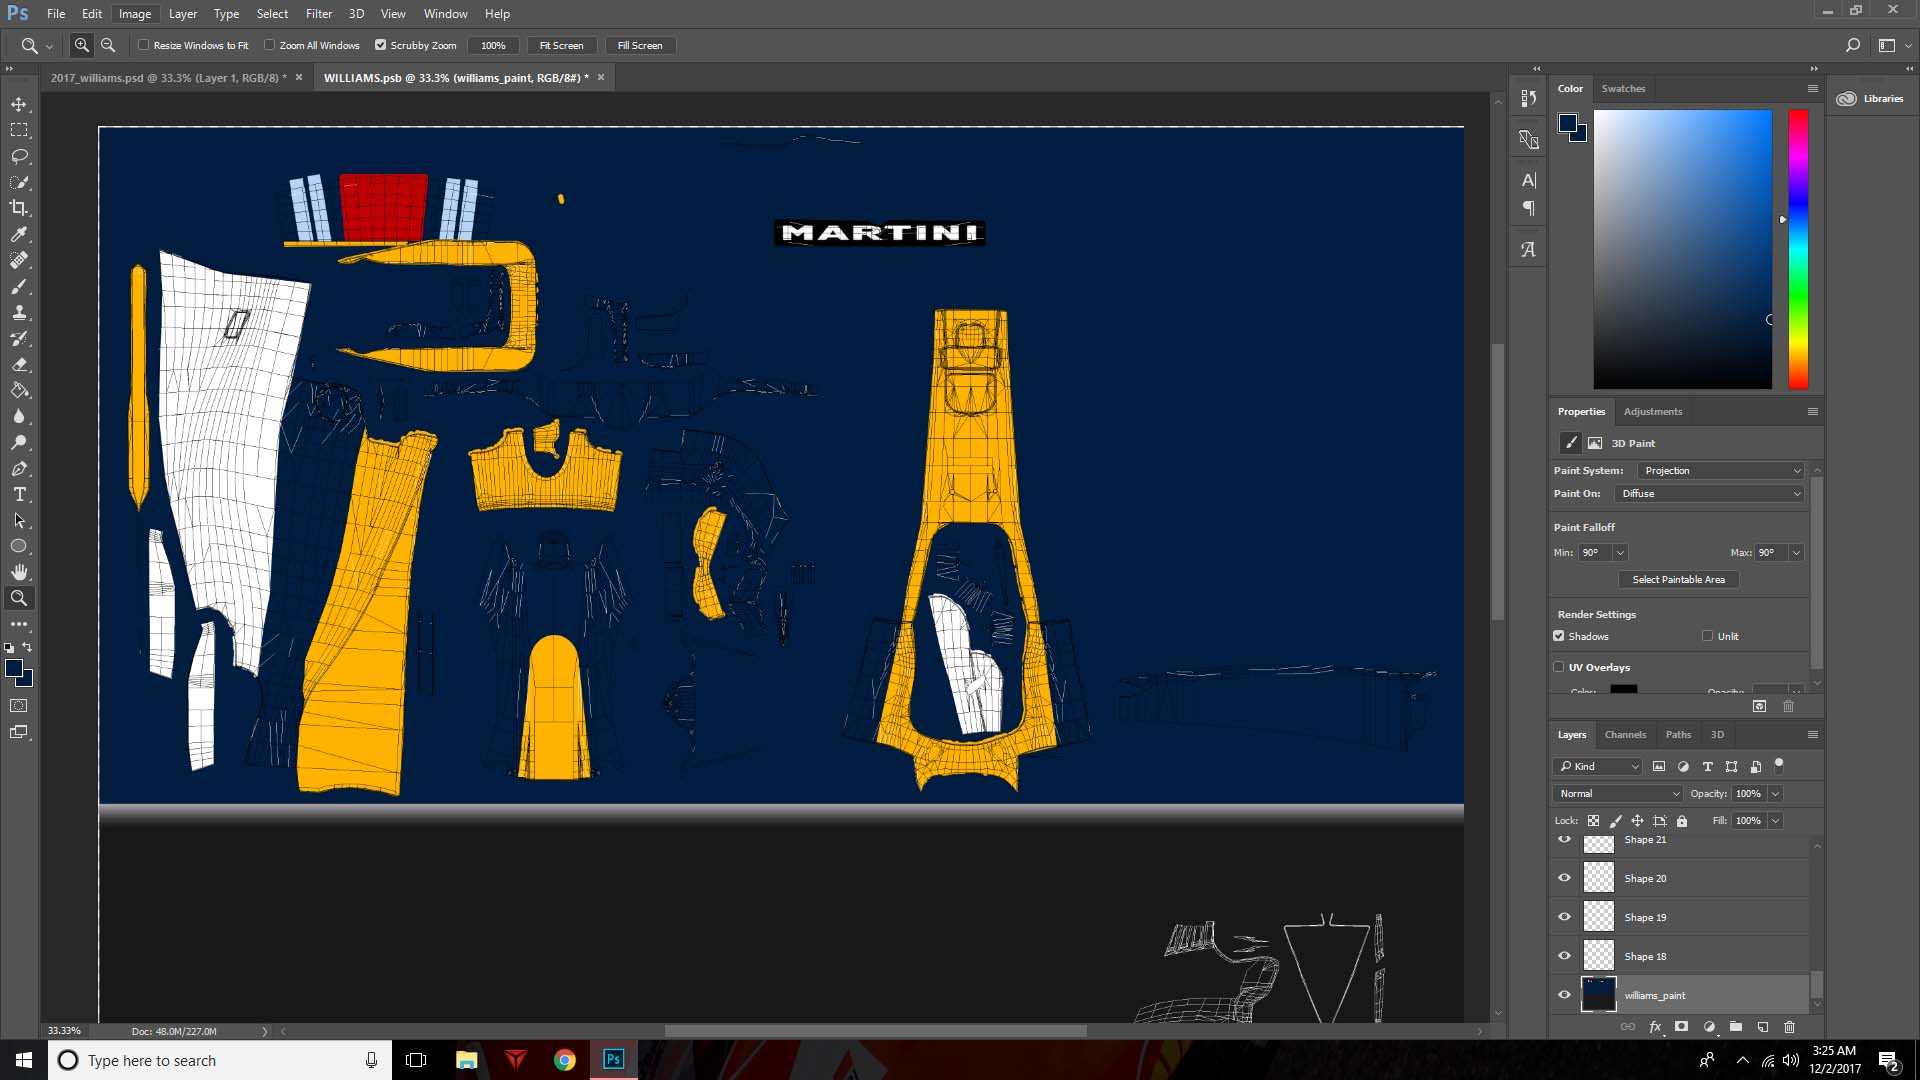The width and height of the screenshot is (1920, 1080).
Task: Select the Hand tool
Action: coord(19,572)
